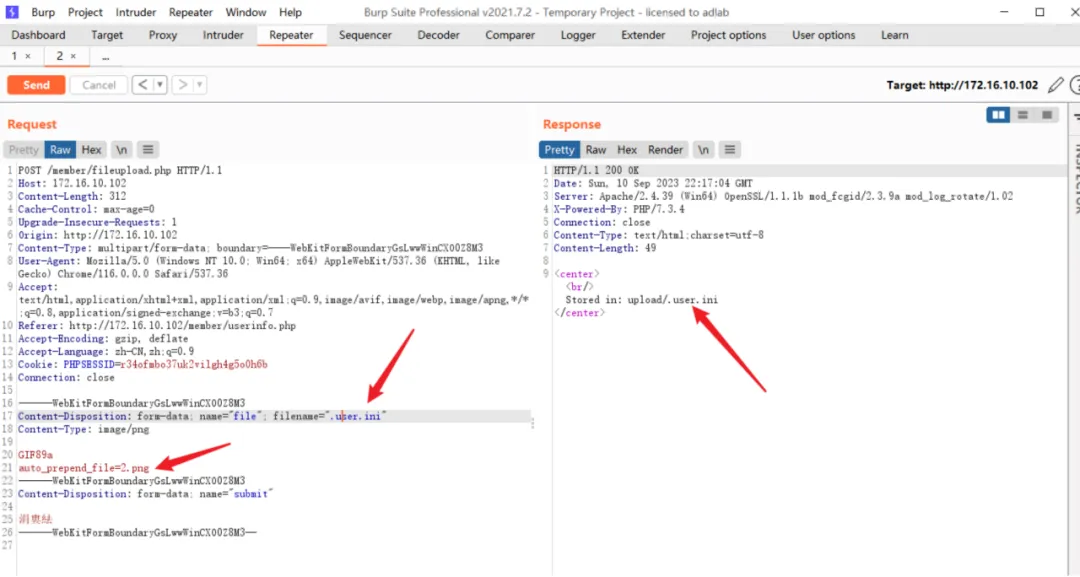Close Repeater request tab 2

click(x=74, y=56)
